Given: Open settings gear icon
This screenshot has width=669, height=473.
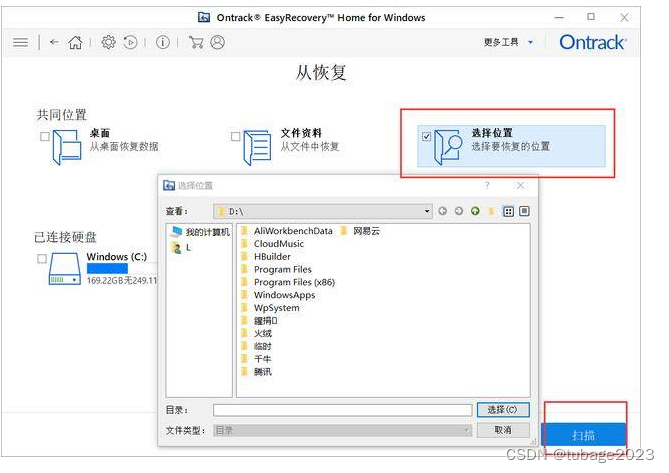Looking at the screenshot, I should (108, 42).
